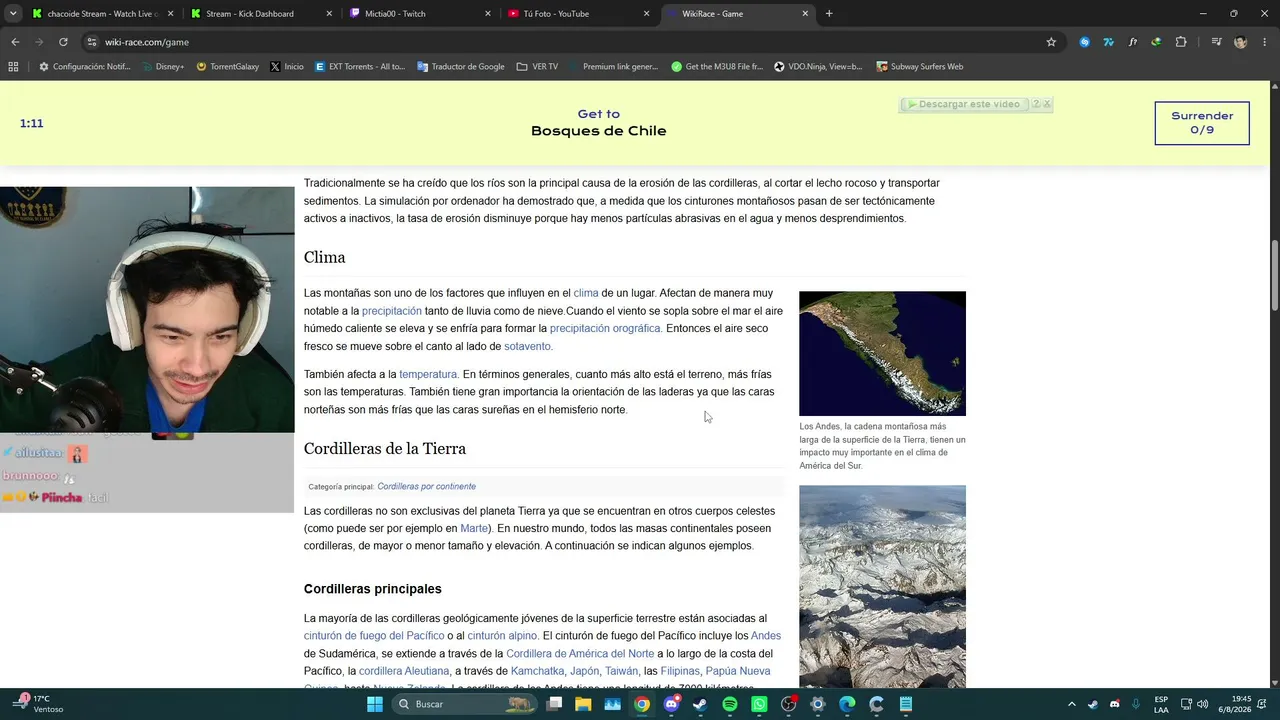Show hidden system tray icons

point(1071,704)
